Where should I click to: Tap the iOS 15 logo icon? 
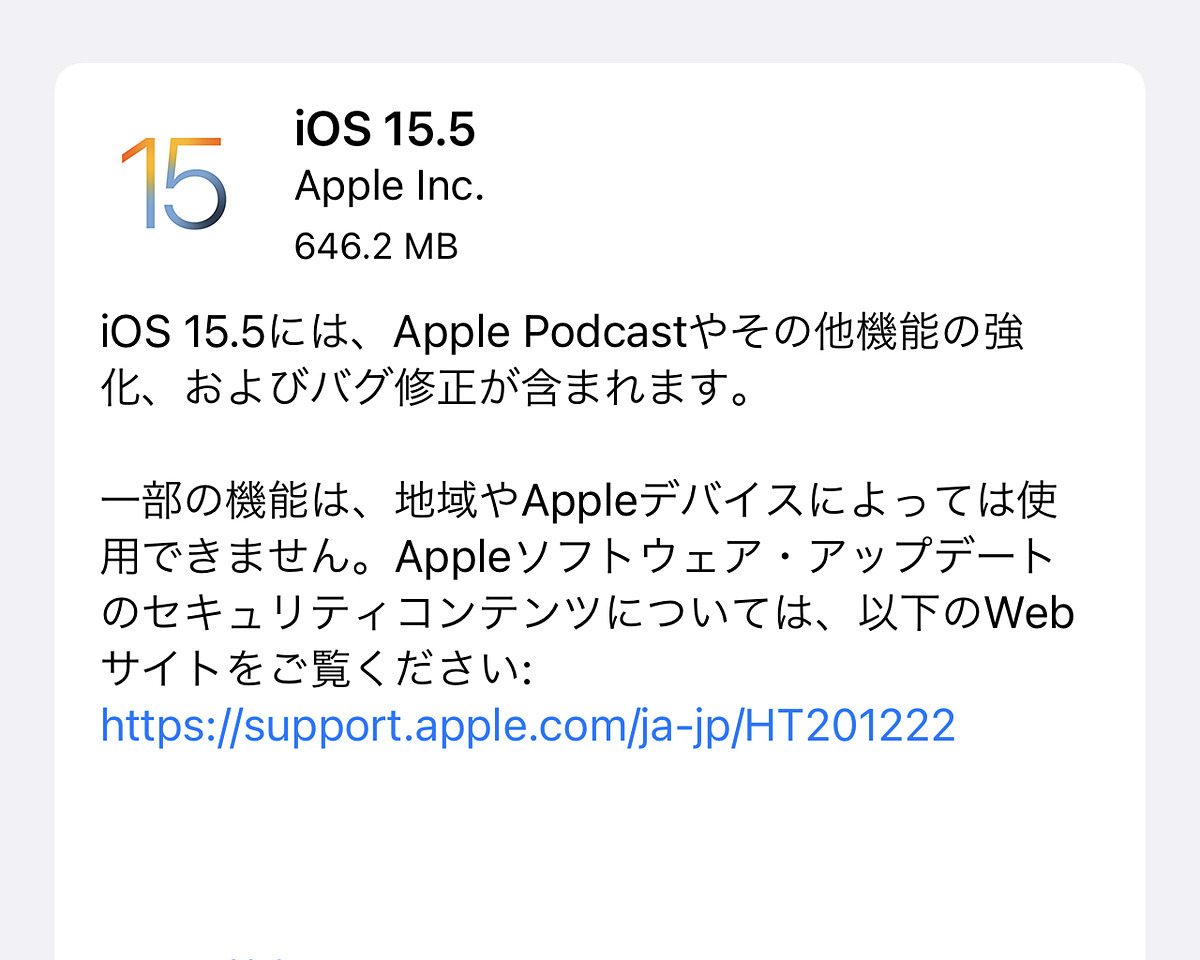point(174,184)
